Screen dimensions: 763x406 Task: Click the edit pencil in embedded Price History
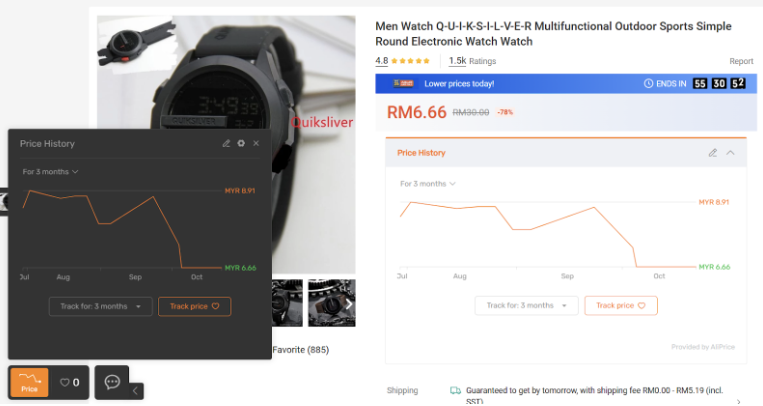point(713,153)
